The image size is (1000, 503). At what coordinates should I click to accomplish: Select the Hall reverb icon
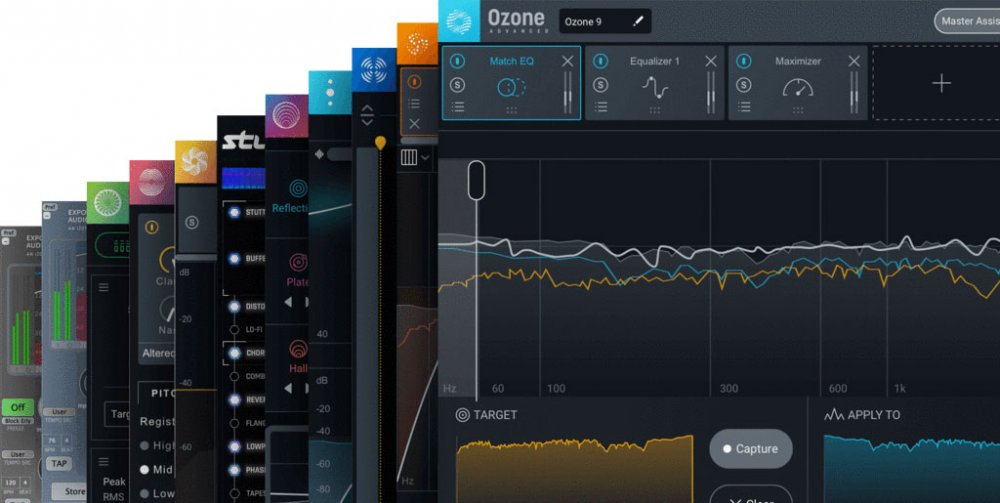click(298, 349)
